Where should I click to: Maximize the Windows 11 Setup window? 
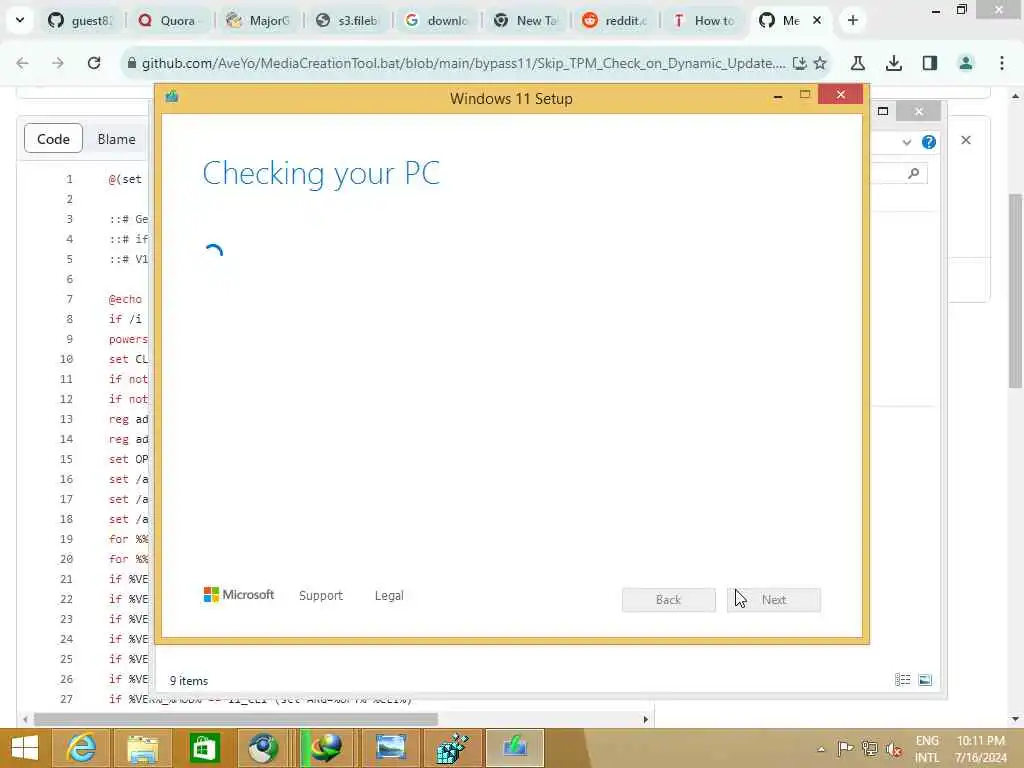pyautogui.click(x=805, y=95)
